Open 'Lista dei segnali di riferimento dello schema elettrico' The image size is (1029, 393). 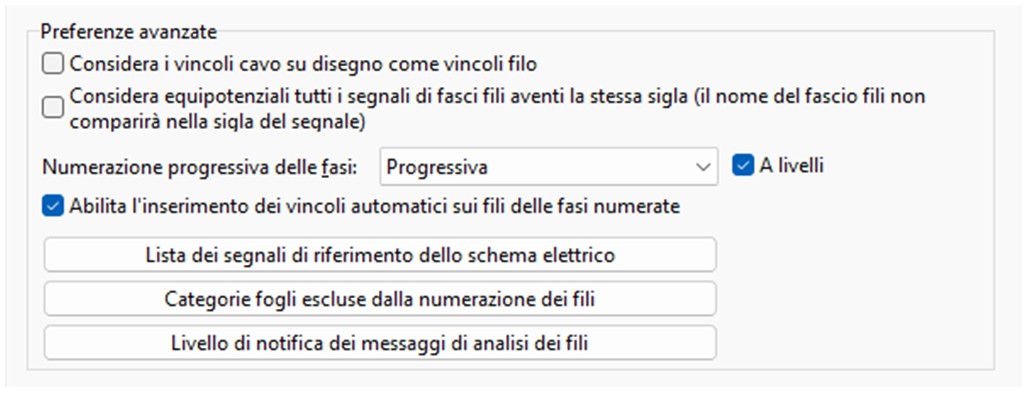pyautogui.click(x=380, y=255)
